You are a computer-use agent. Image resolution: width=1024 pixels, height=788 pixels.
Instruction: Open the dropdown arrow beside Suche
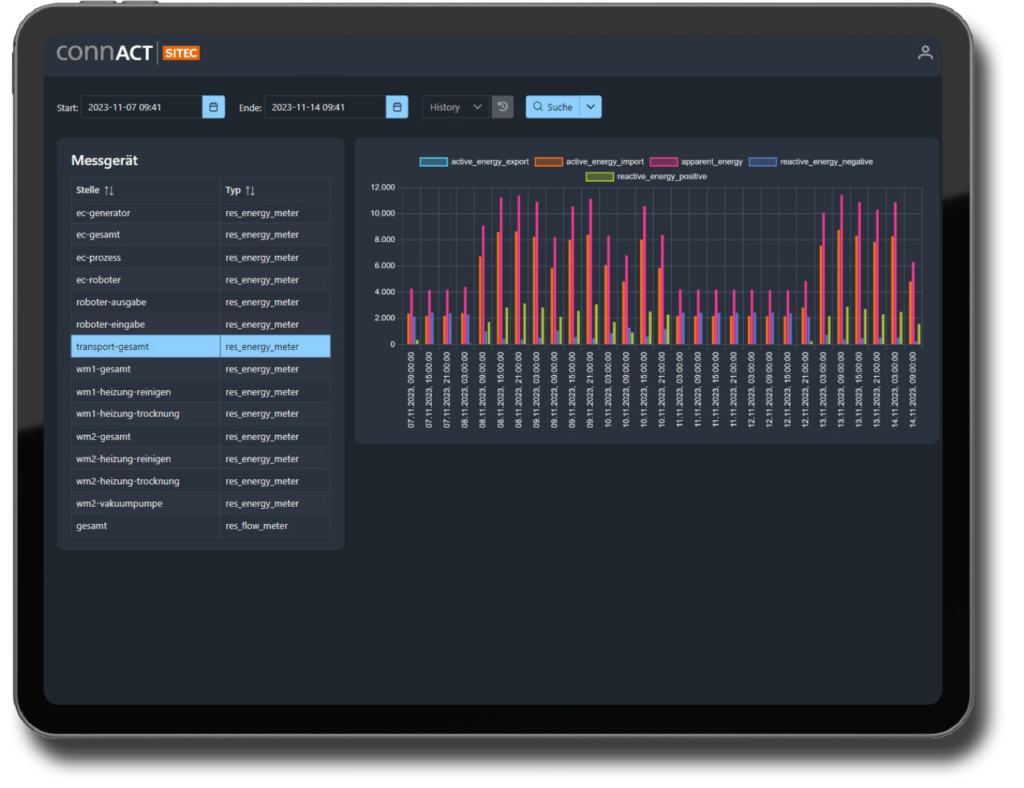click(x=590, y=107)
